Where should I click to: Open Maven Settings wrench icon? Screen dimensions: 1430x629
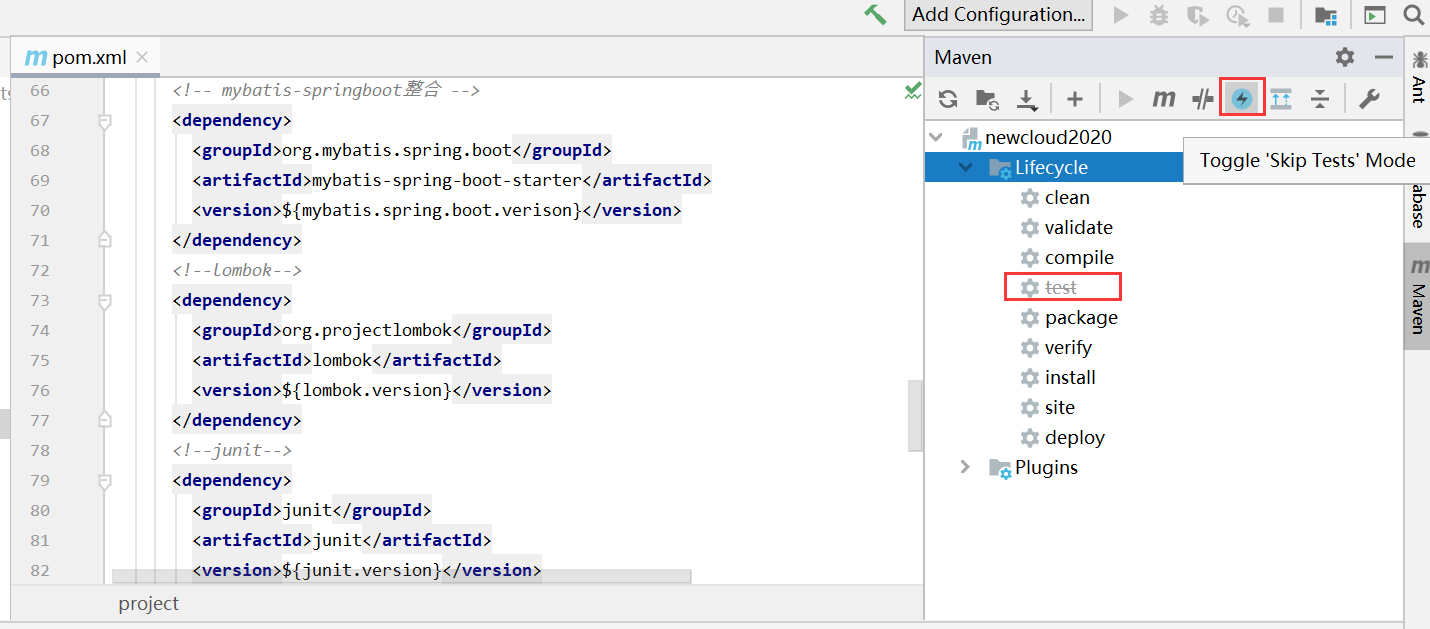coord(1369,99)
